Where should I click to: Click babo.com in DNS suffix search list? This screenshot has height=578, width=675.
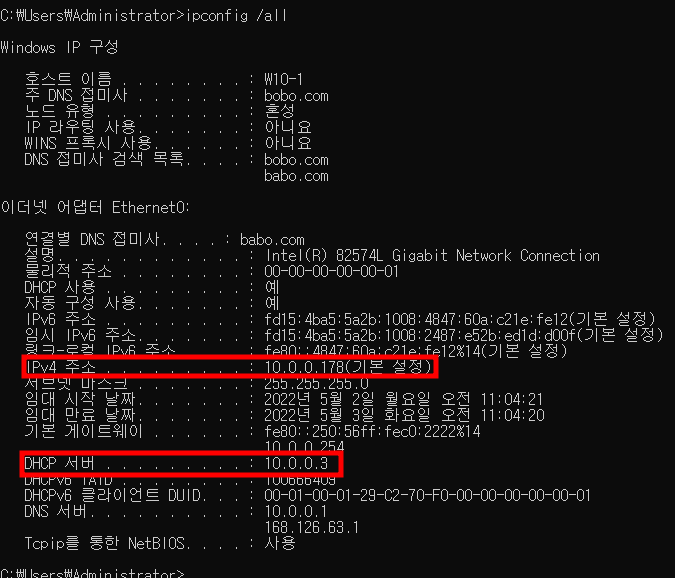click(x=296, y=176)
